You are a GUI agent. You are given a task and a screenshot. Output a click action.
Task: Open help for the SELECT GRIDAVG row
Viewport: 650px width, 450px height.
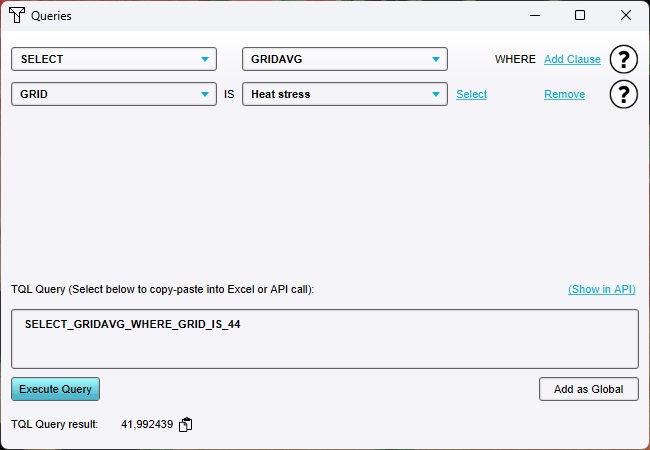pos(623,59)
